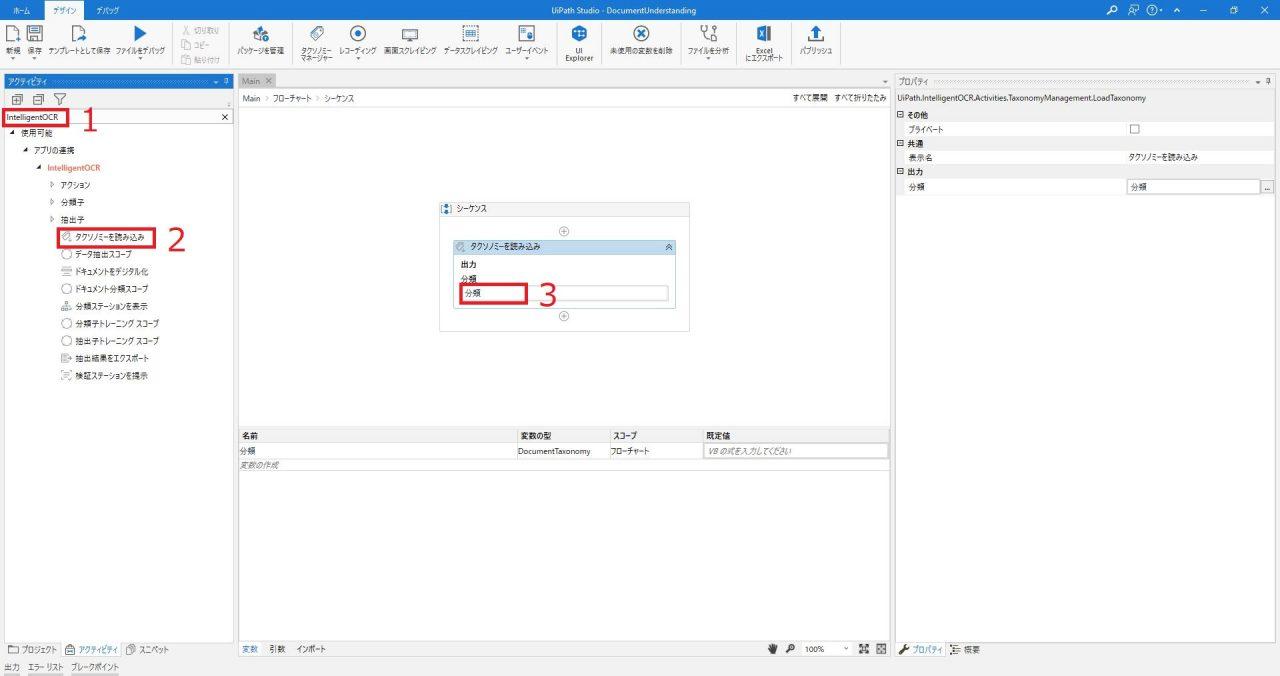Screen dimensions: 1280x676
Task: Click overview toggle icon beside fit-to-screen
Action: point(881,649)
